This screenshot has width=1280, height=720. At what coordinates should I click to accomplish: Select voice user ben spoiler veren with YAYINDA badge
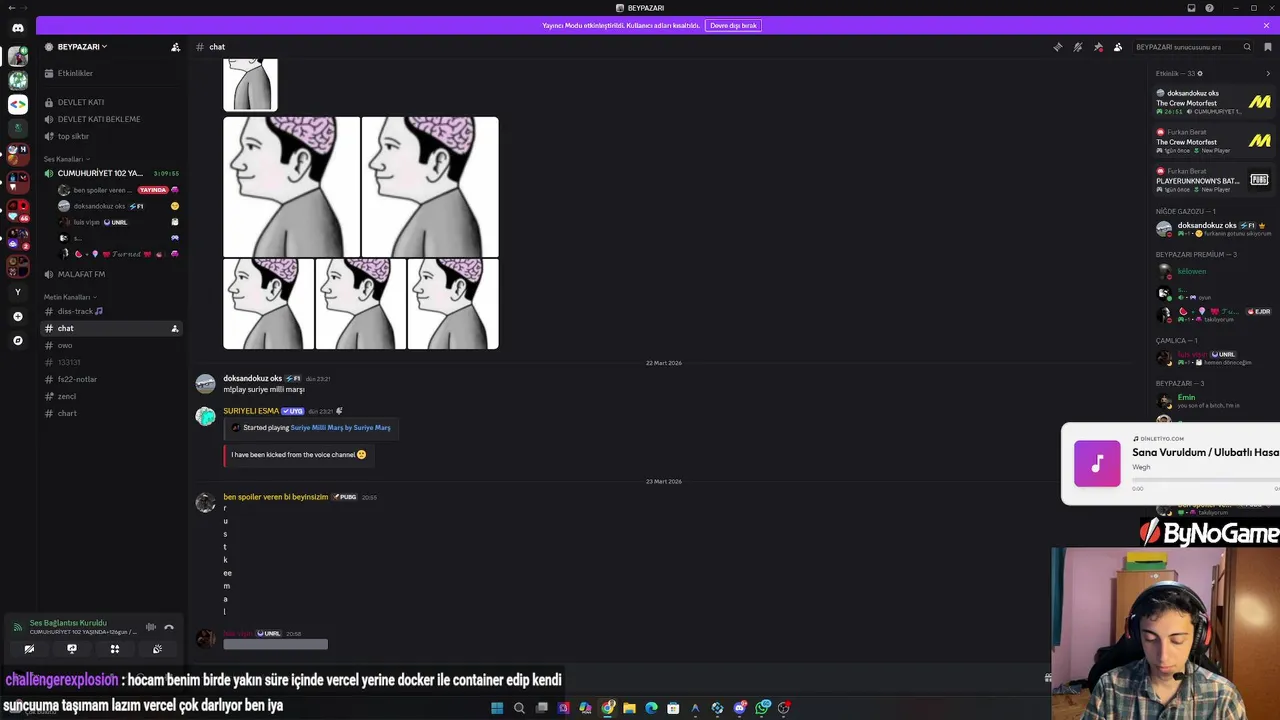(118, 190)
